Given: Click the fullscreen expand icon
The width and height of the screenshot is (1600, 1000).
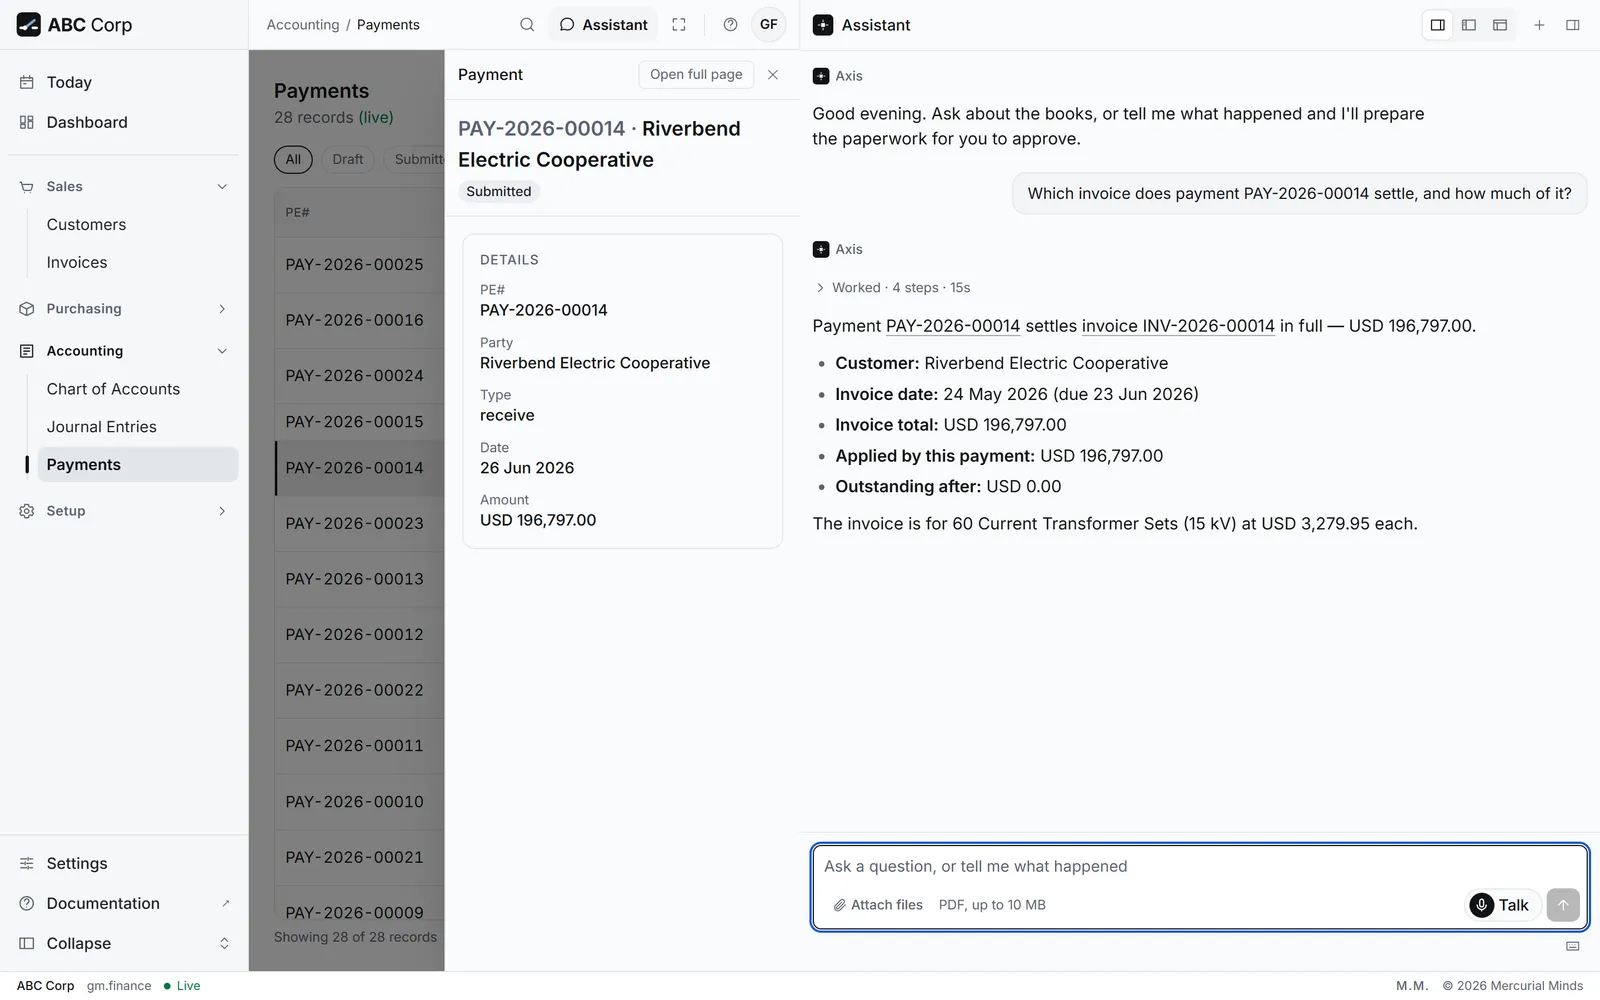Looking at the screenshot, I should (x=679, y=25).
